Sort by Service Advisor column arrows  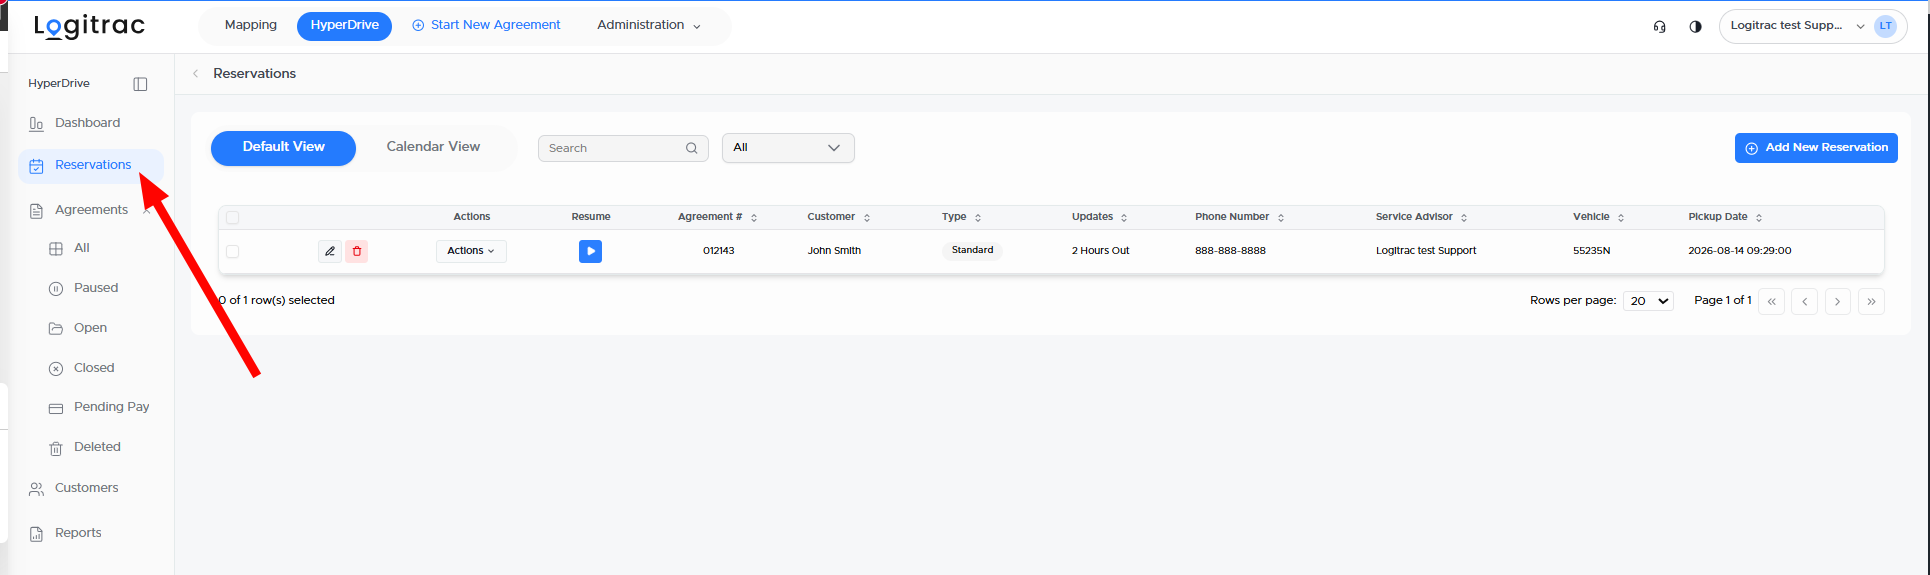click(x=1464, y=217)
